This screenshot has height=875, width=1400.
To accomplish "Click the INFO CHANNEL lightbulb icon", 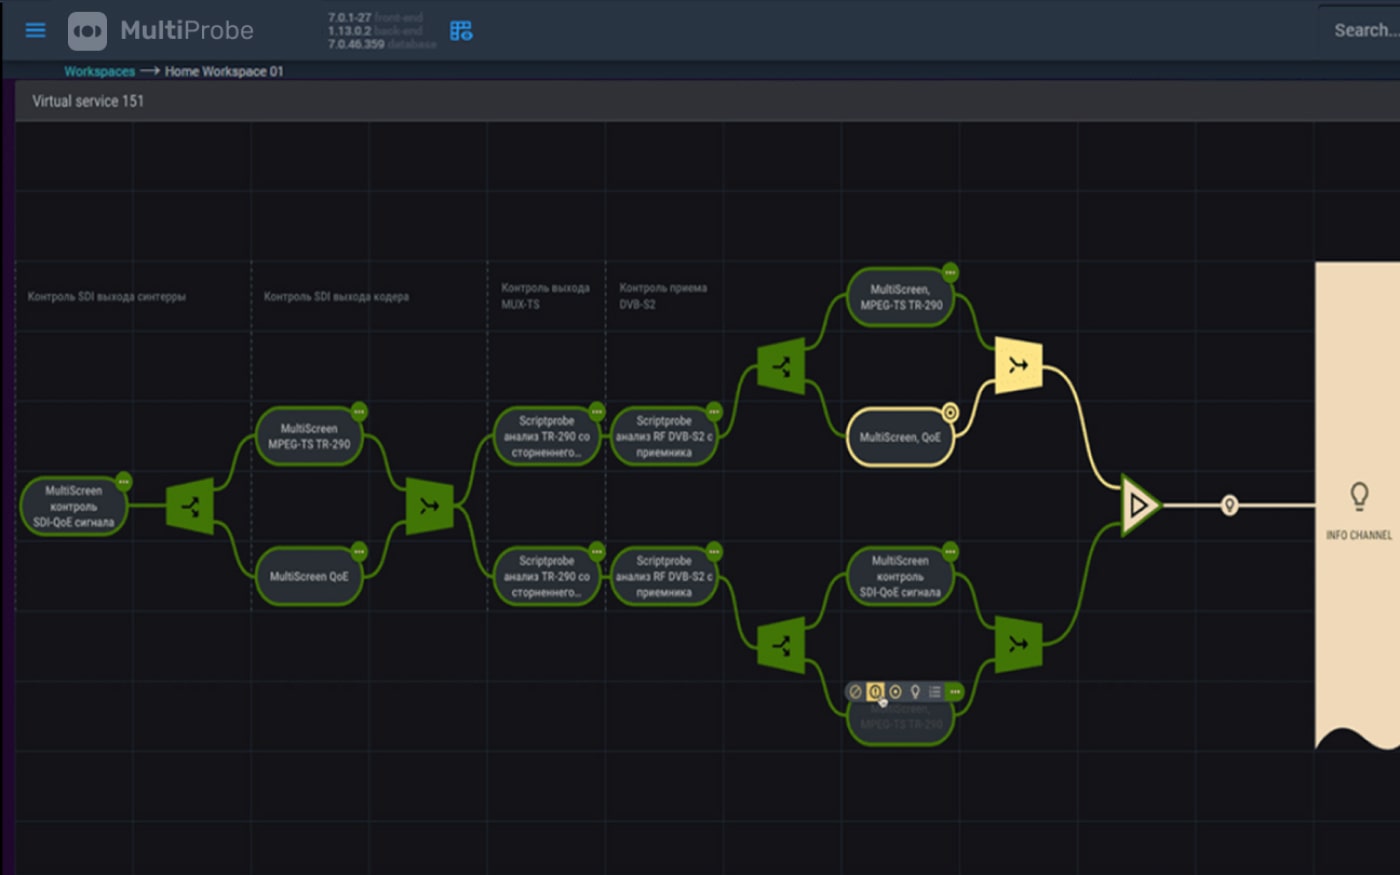I will (x=1359, y=495).
